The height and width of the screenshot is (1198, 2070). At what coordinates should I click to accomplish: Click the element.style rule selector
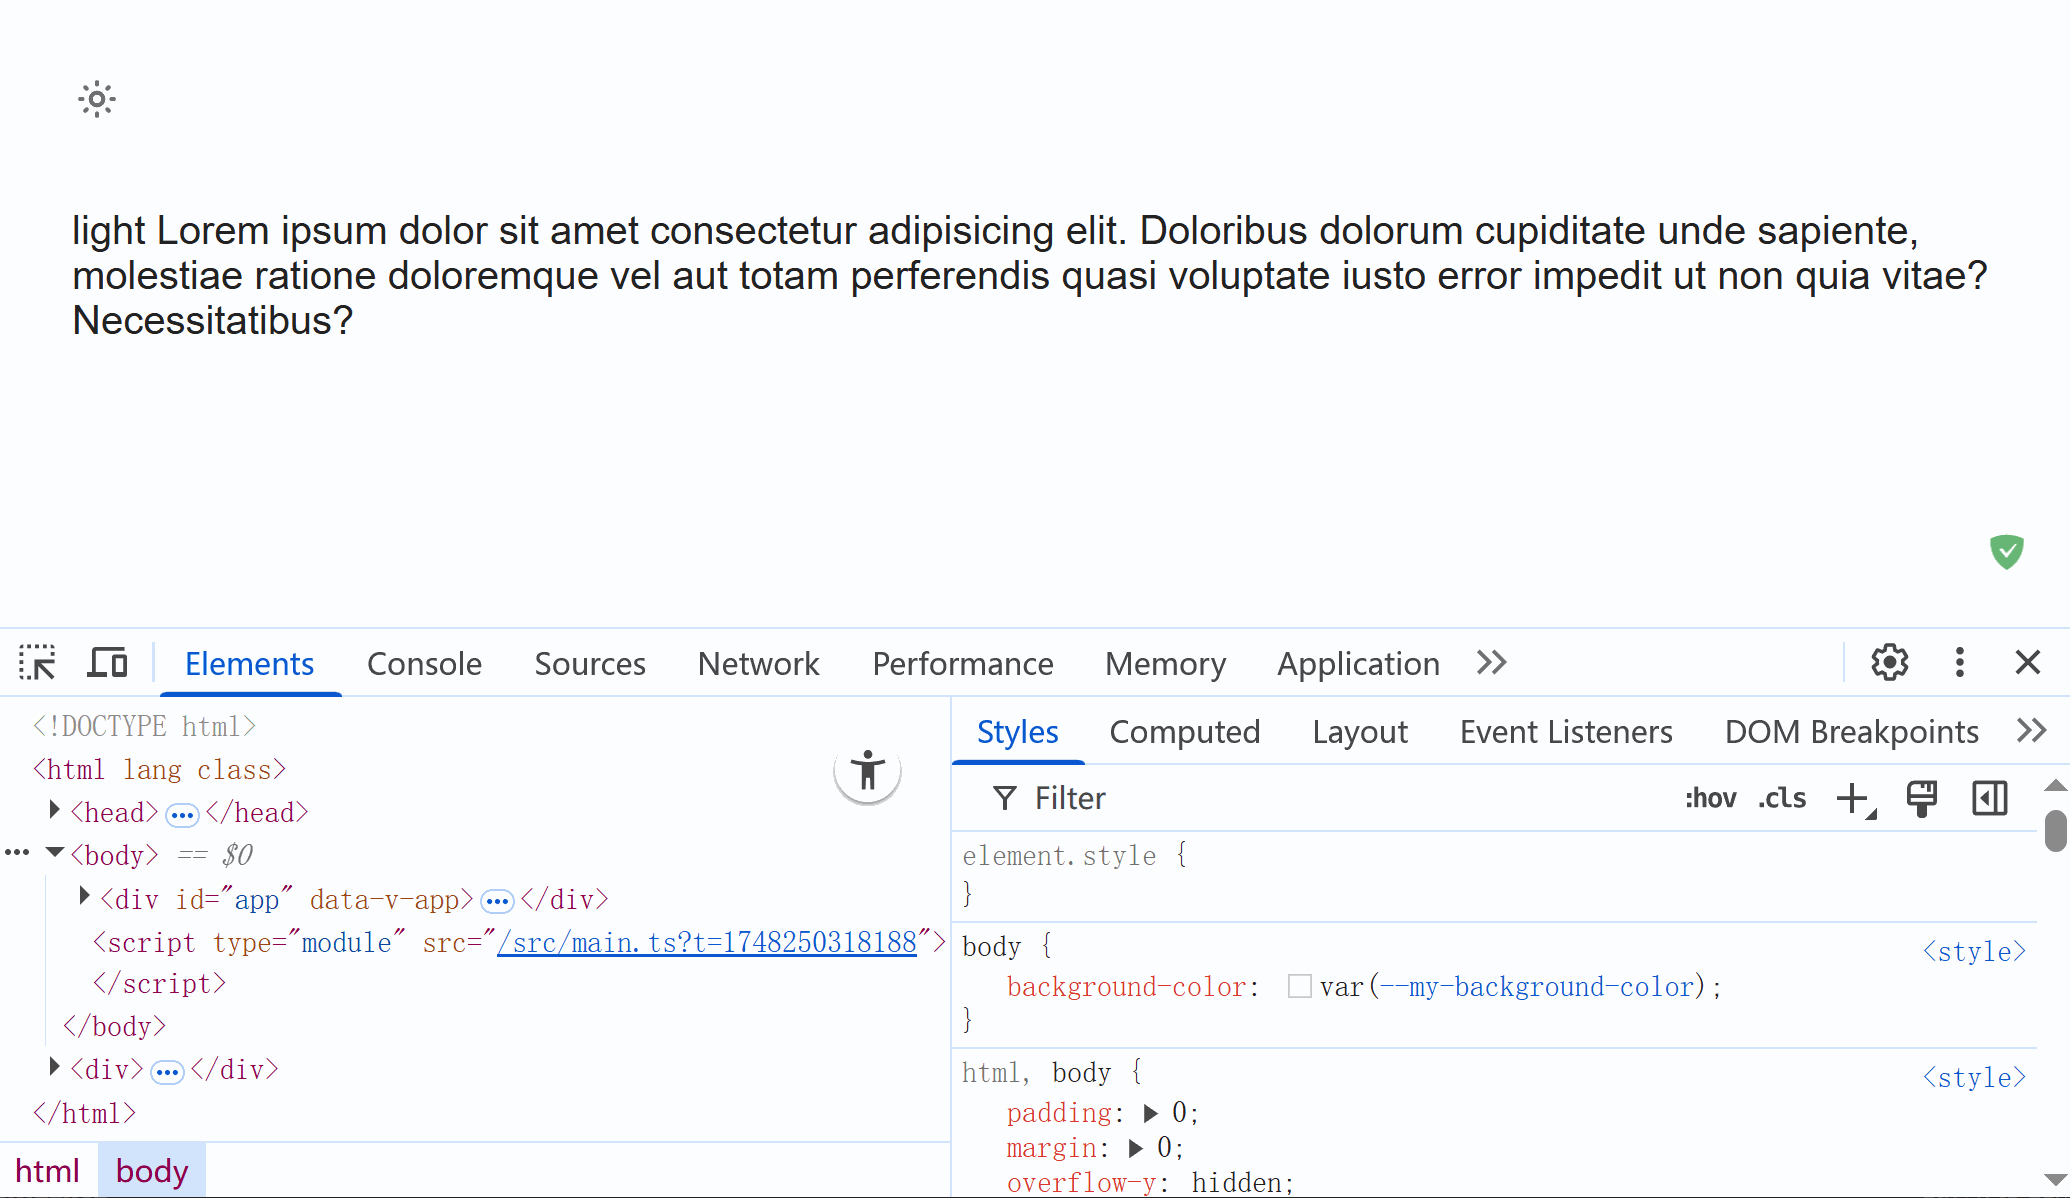point(1059,856)
